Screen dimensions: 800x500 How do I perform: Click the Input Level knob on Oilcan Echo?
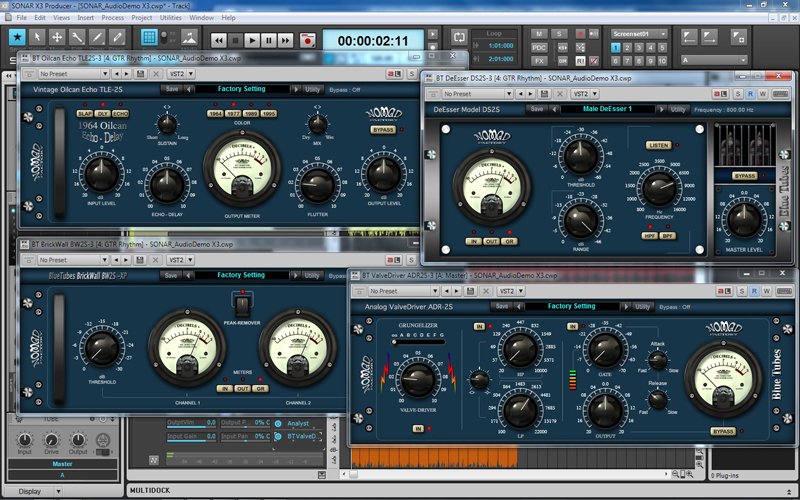(102, 173)
